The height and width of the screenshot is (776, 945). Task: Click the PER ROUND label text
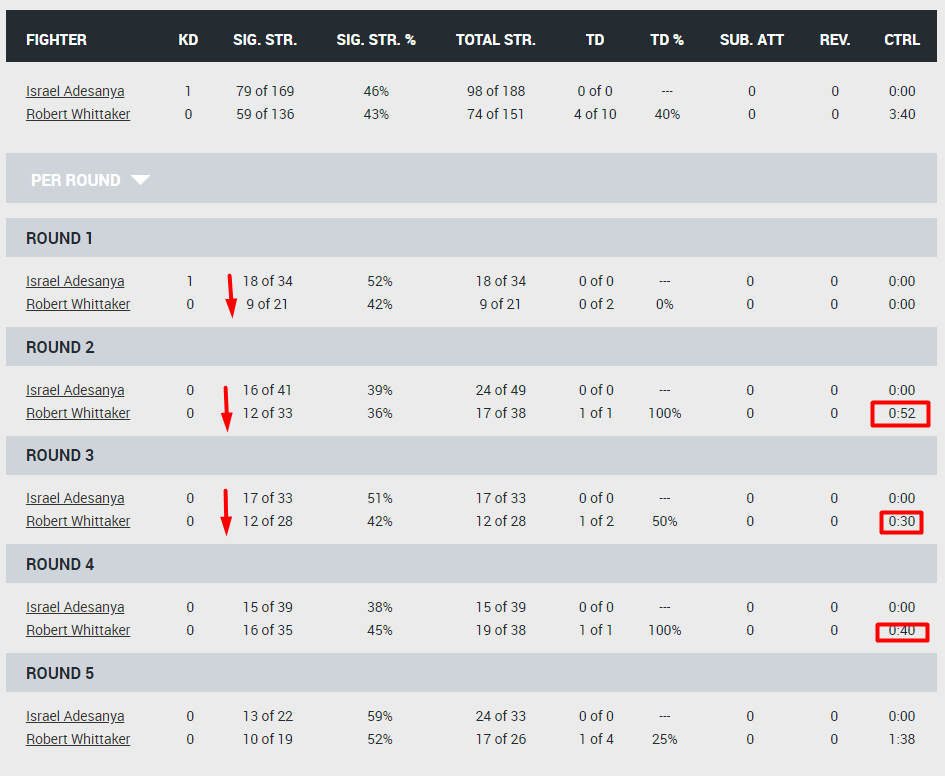click(x=76, y=180)
